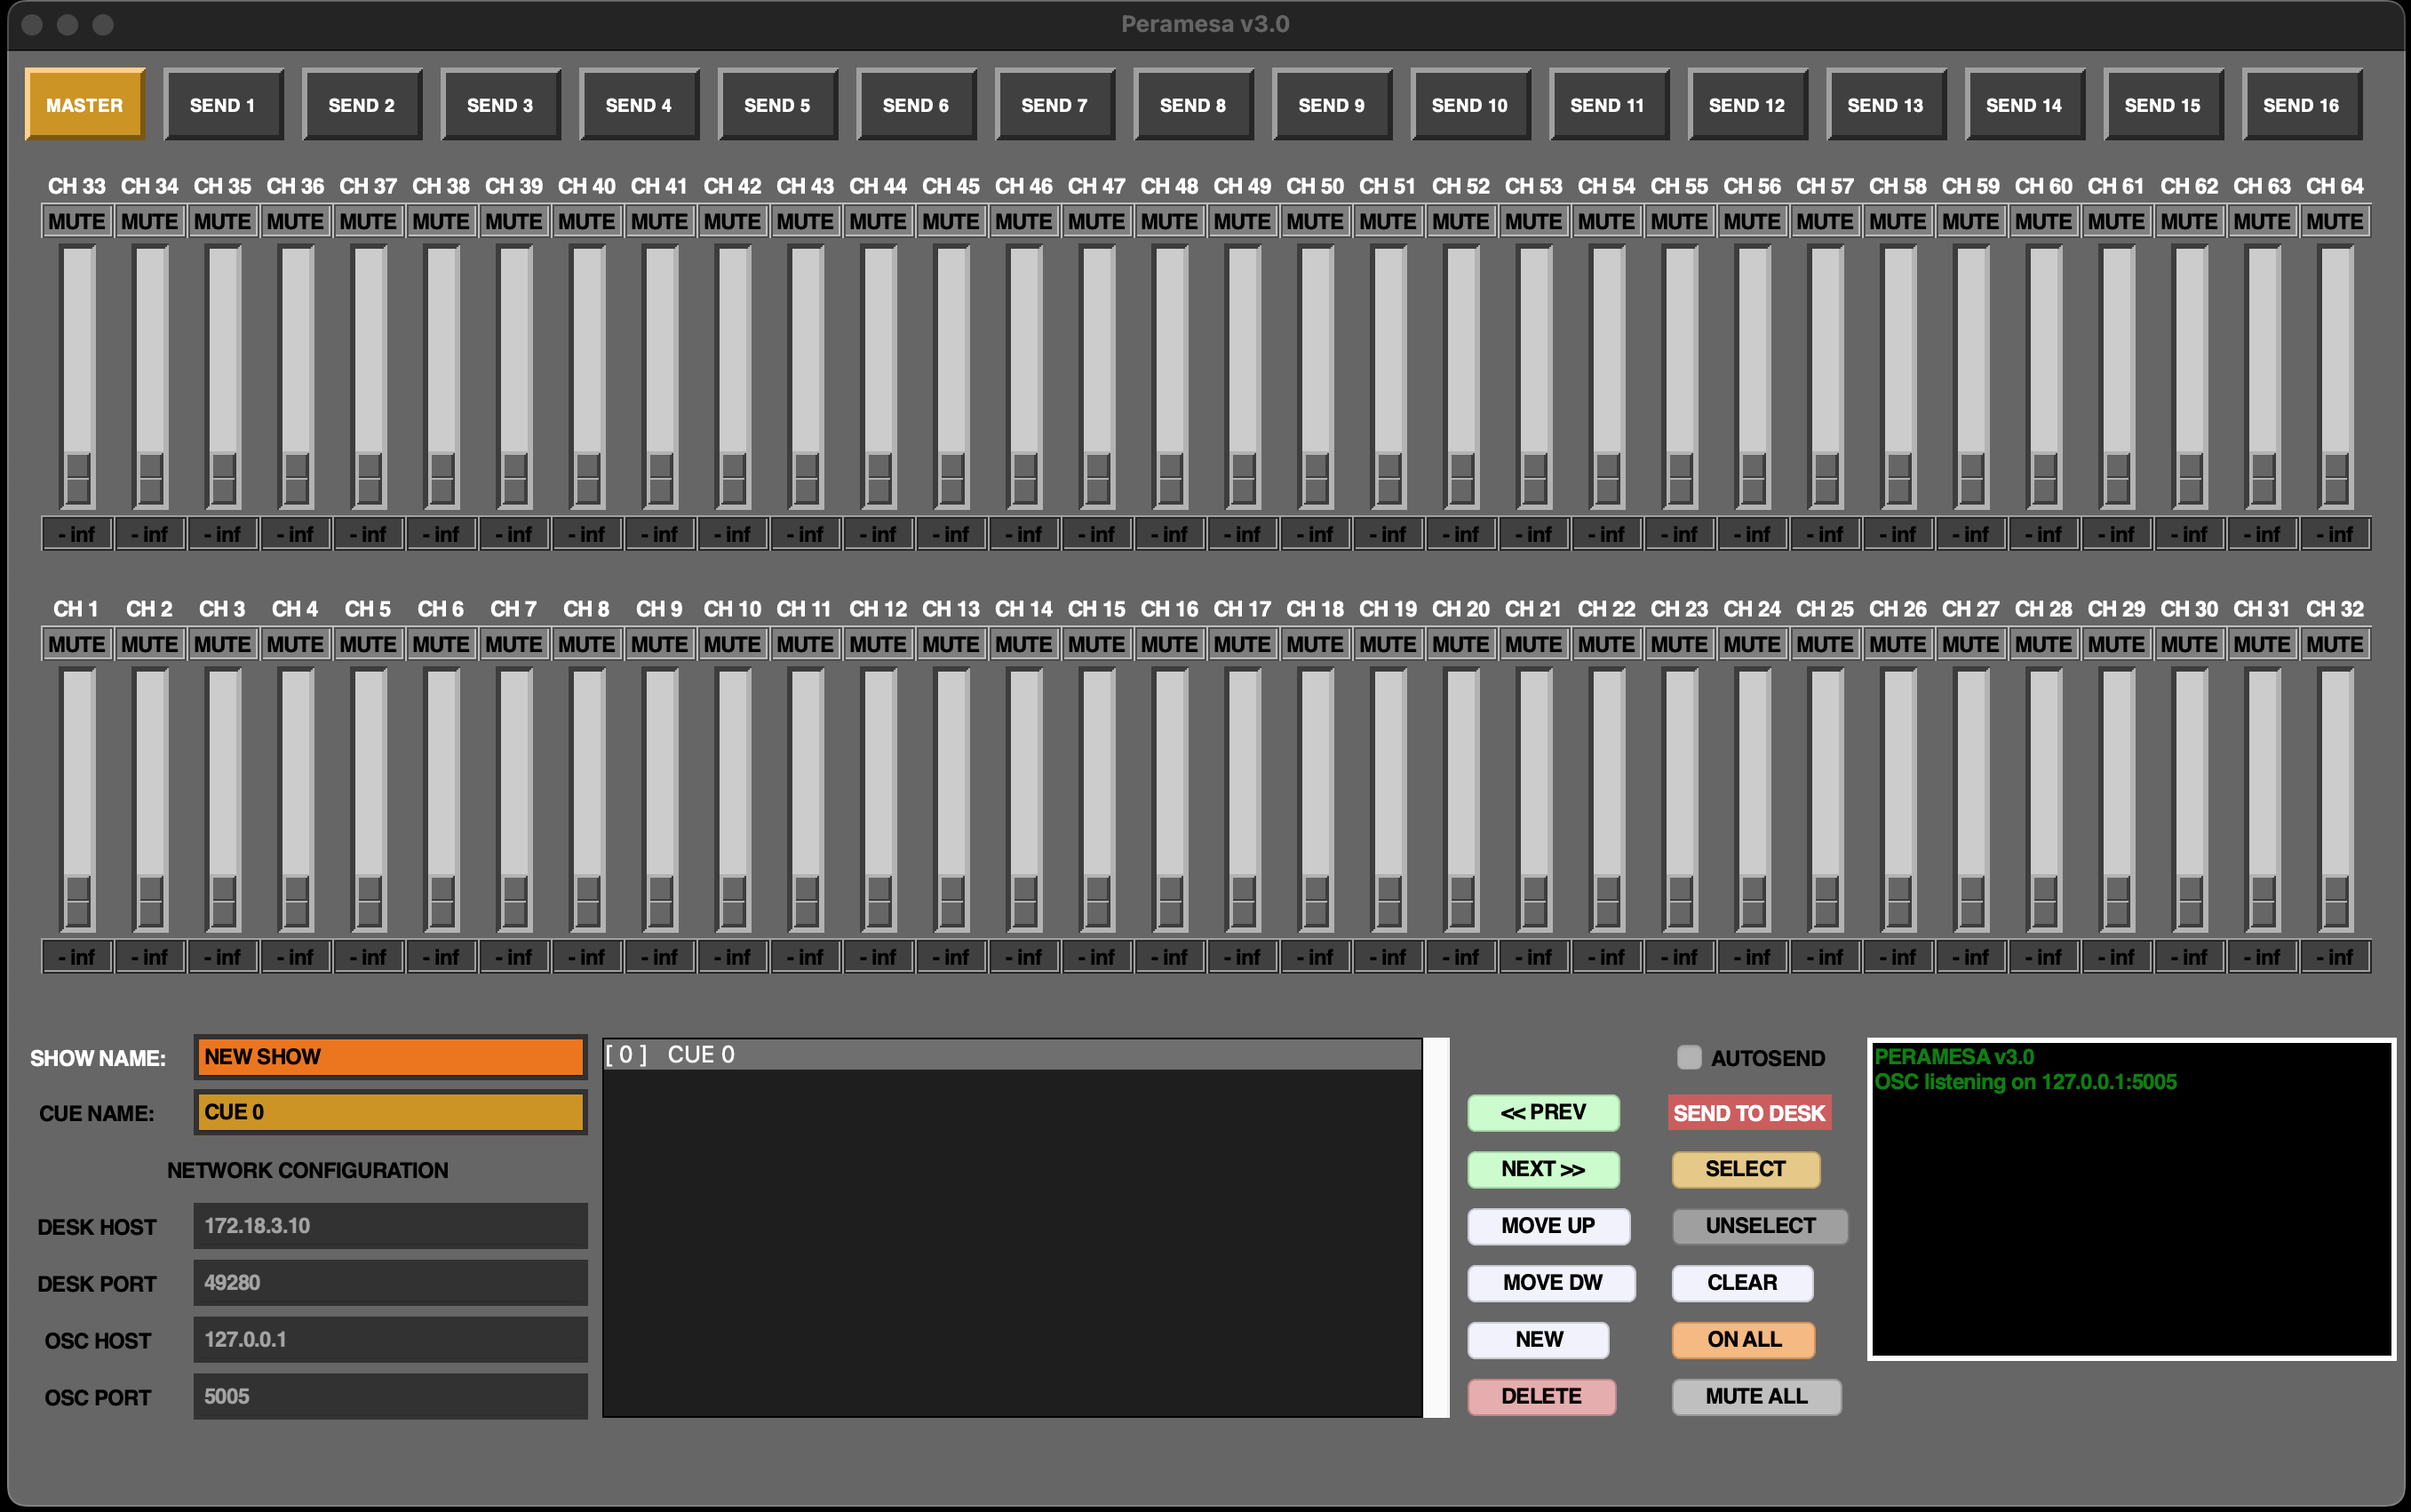Image resolution: width=2411 pixels, height=1512 pixels.
Task: Select the MASTER tab
Action: coord(84,104)
